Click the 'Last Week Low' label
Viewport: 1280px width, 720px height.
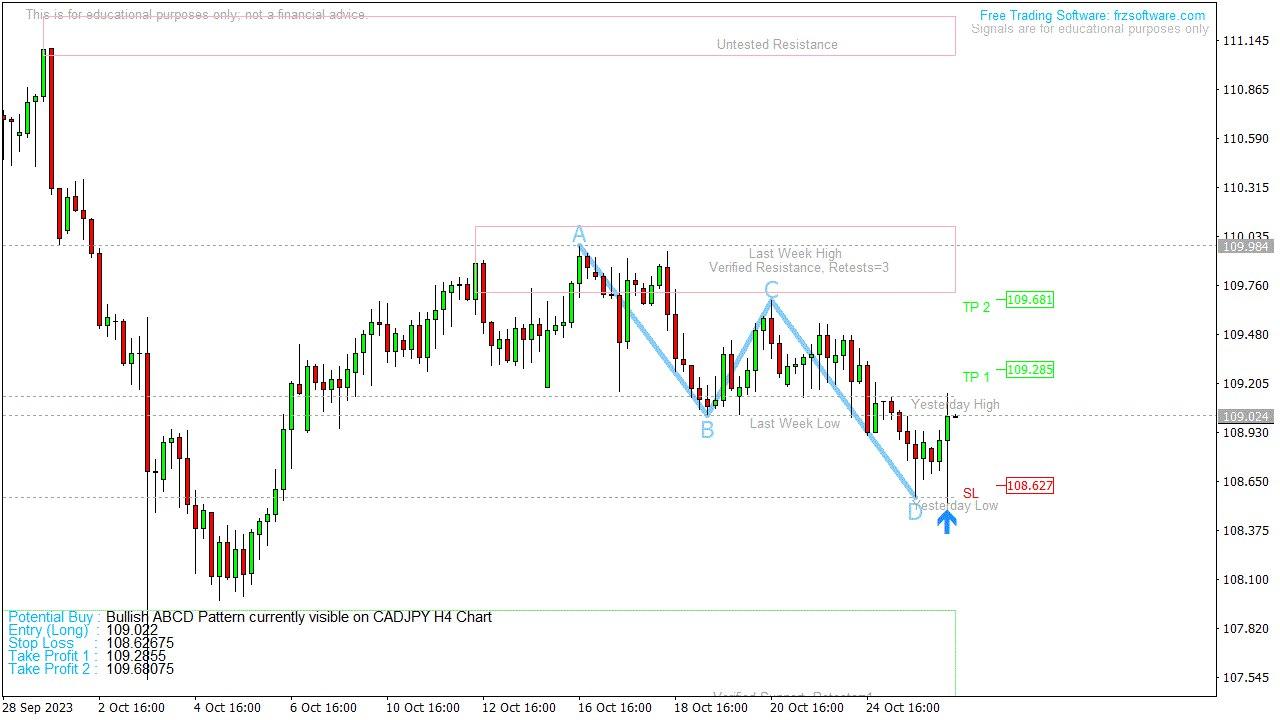(795, 423)
